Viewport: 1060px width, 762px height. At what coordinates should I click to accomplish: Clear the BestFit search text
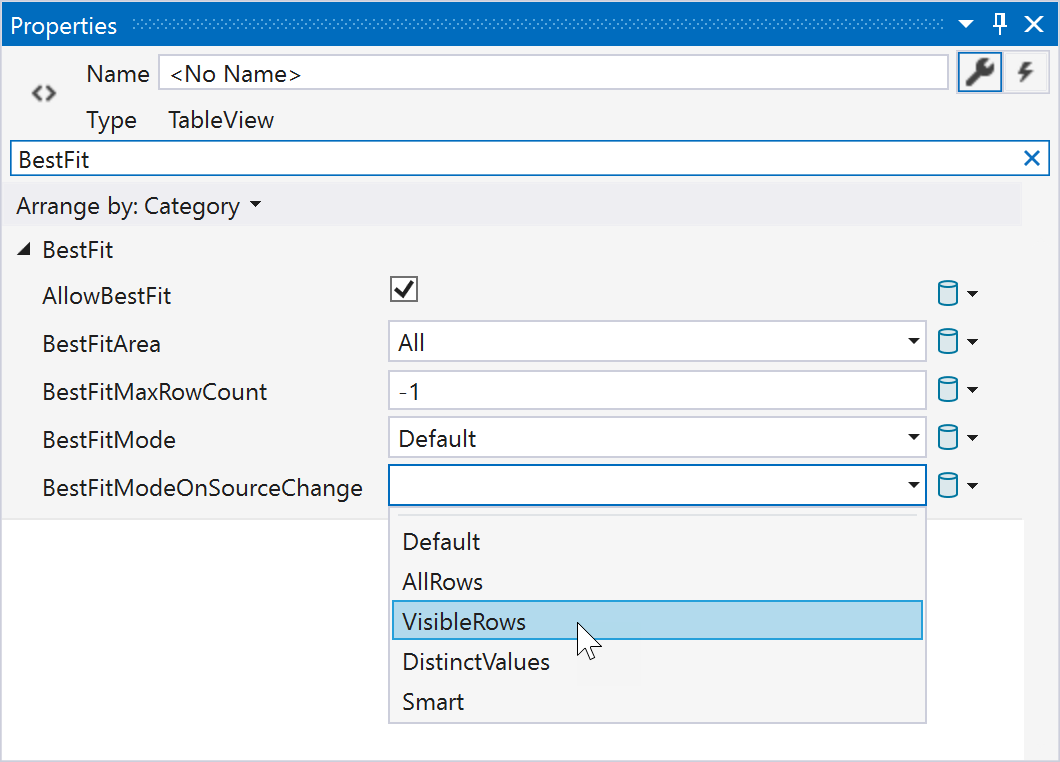click(1032, 158)
